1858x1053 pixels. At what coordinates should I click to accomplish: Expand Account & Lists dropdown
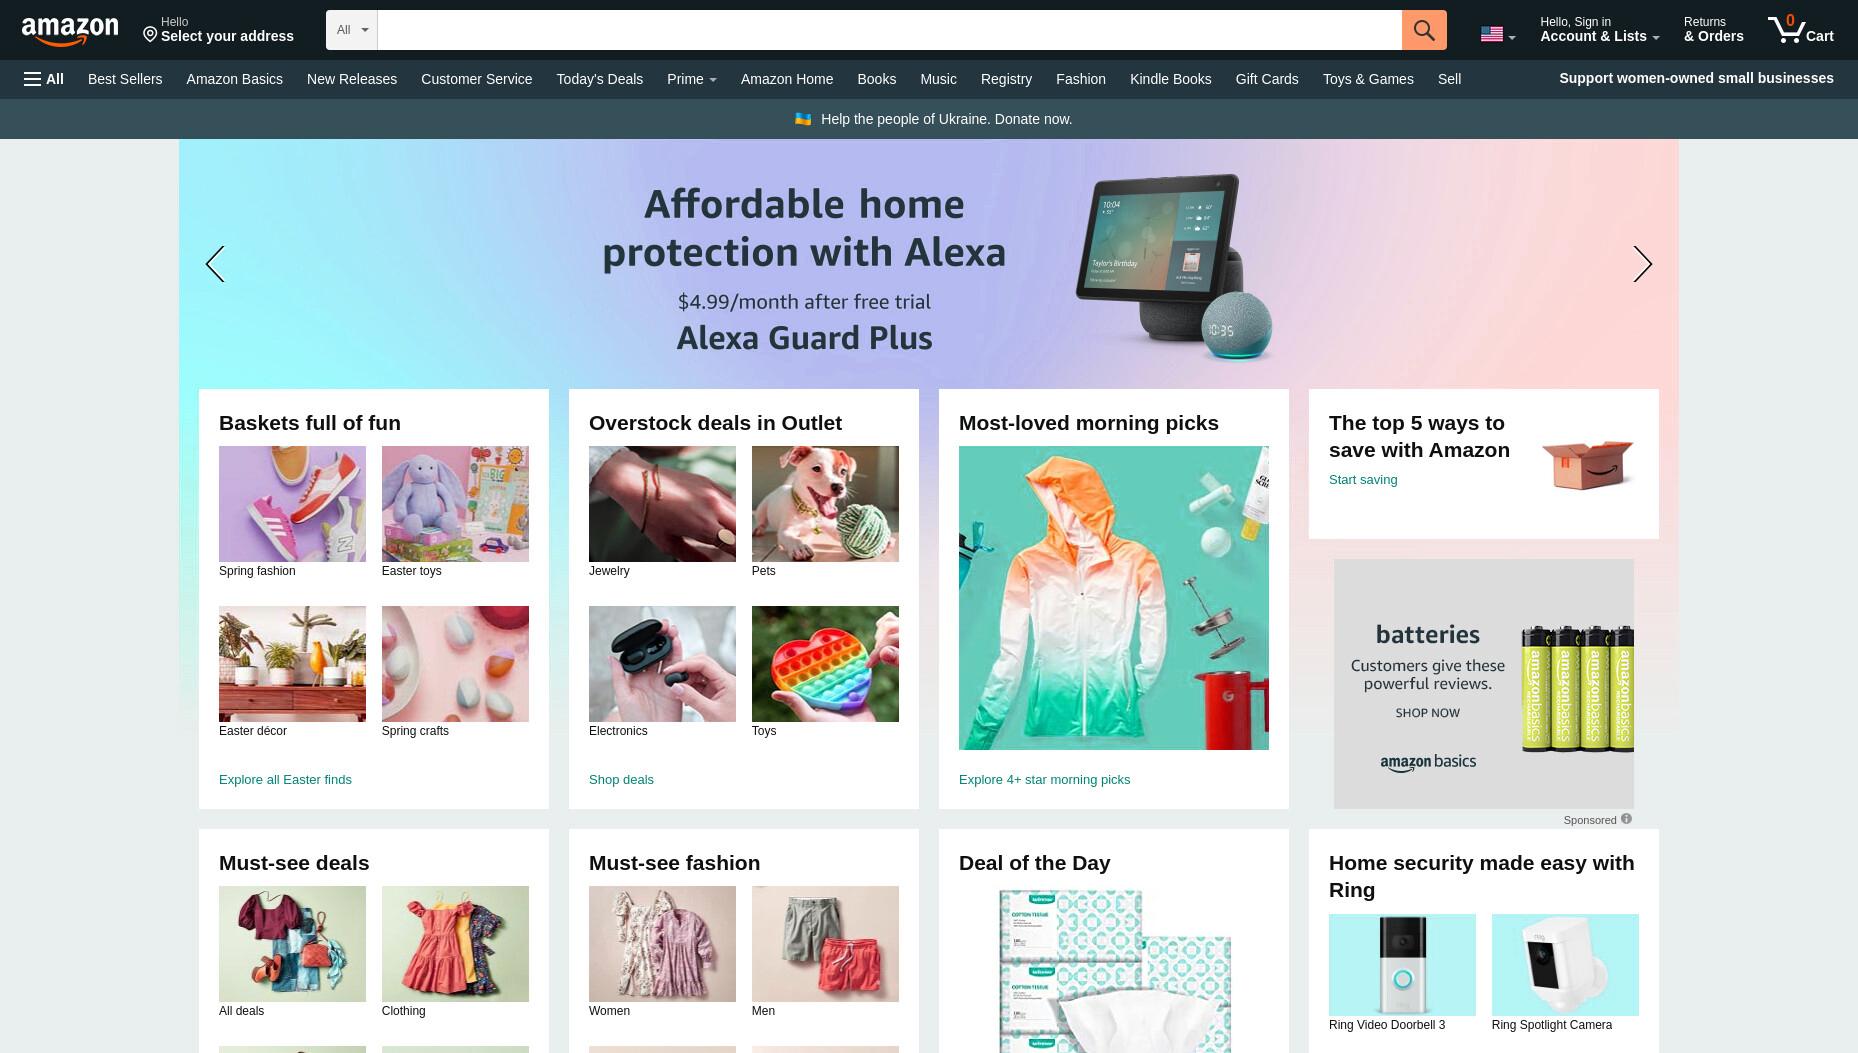1599,29
